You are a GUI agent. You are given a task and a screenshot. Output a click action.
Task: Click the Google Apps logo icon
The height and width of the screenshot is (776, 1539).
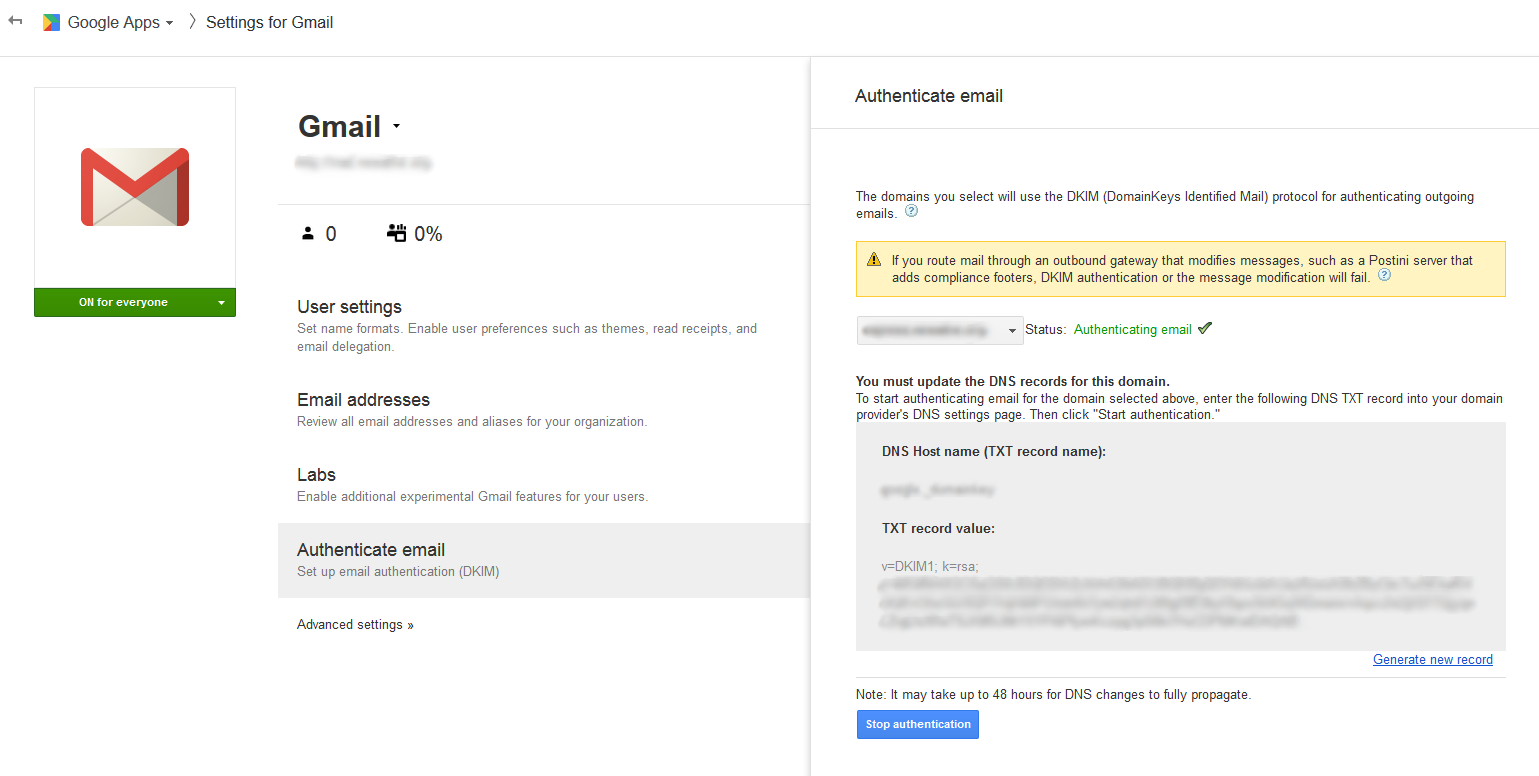(51, 22)
